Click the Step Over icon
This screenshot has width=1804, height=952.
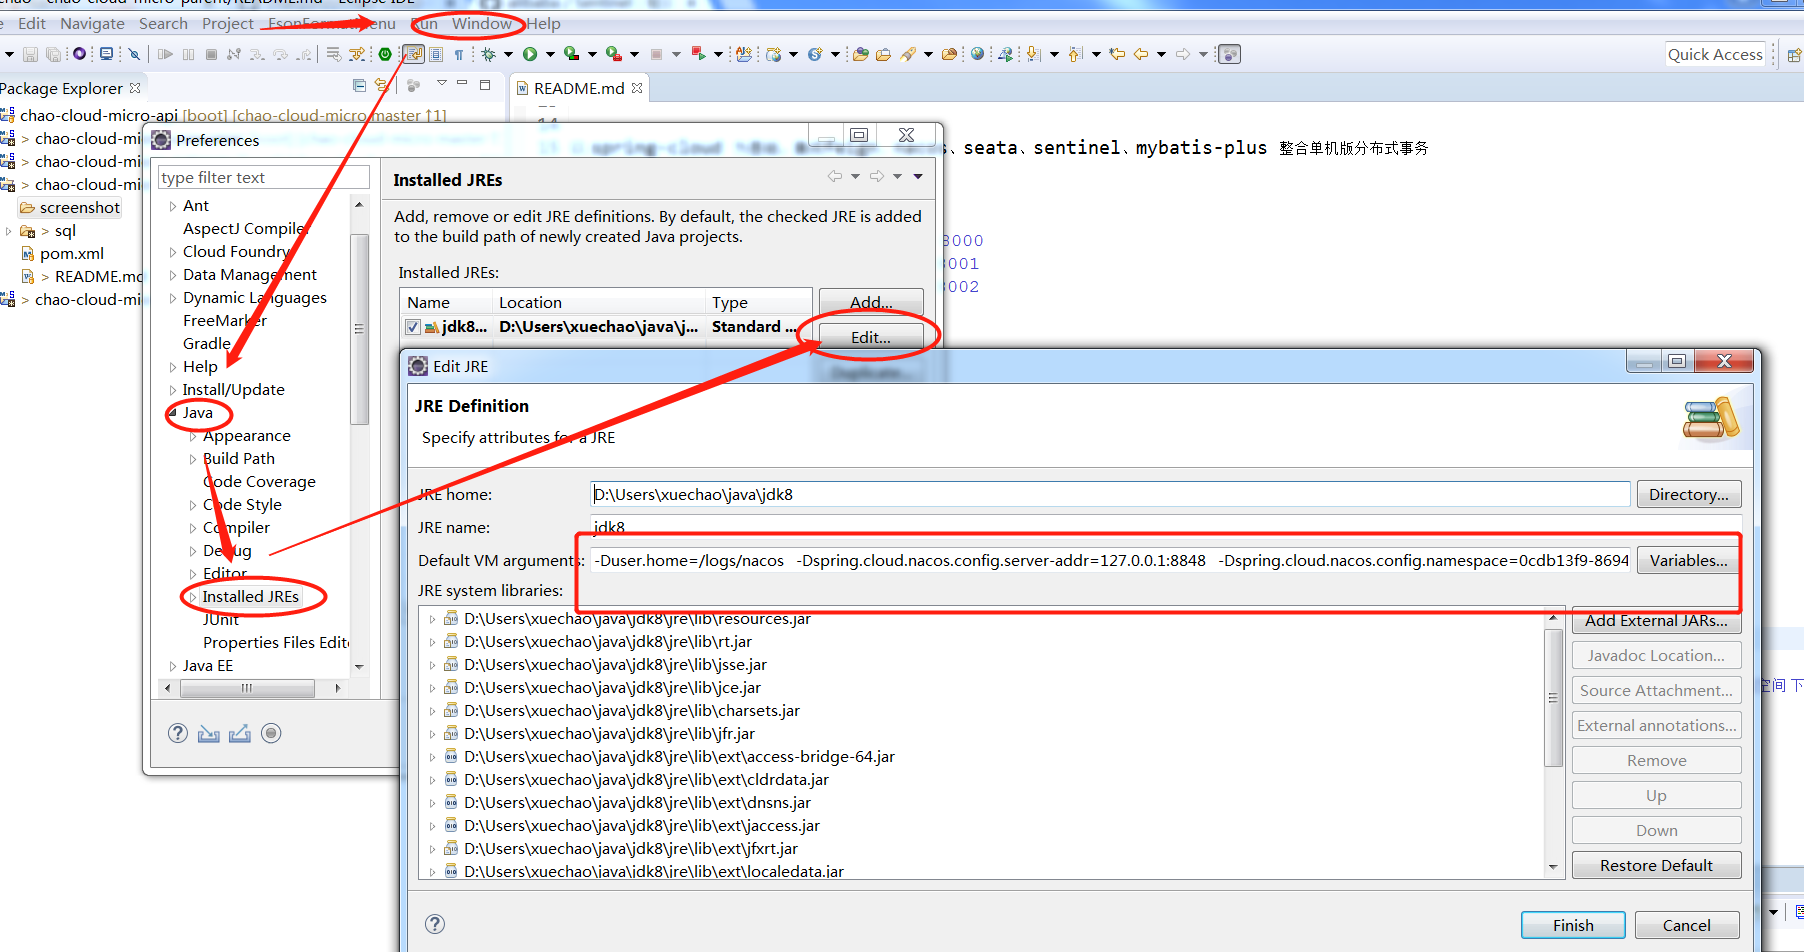pyautogui.click(x=280, y=54)
